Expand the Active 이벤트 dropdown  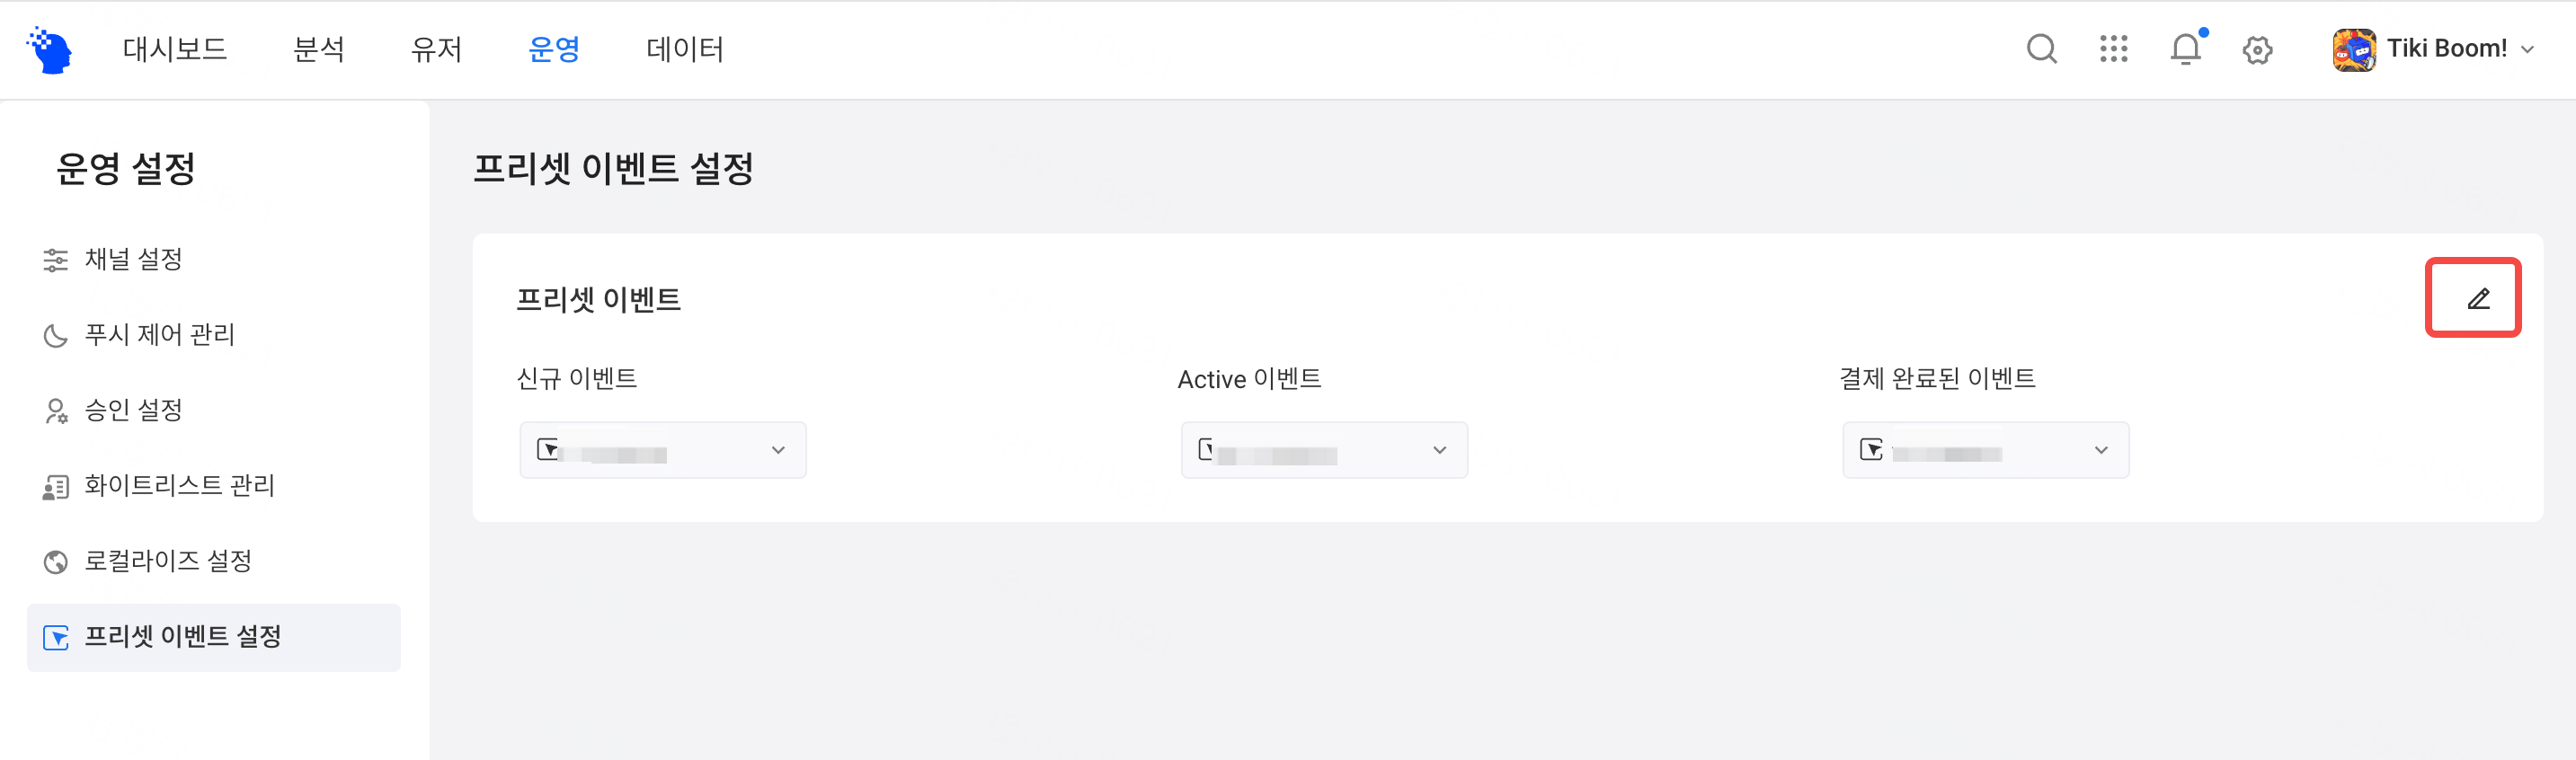1324,450
